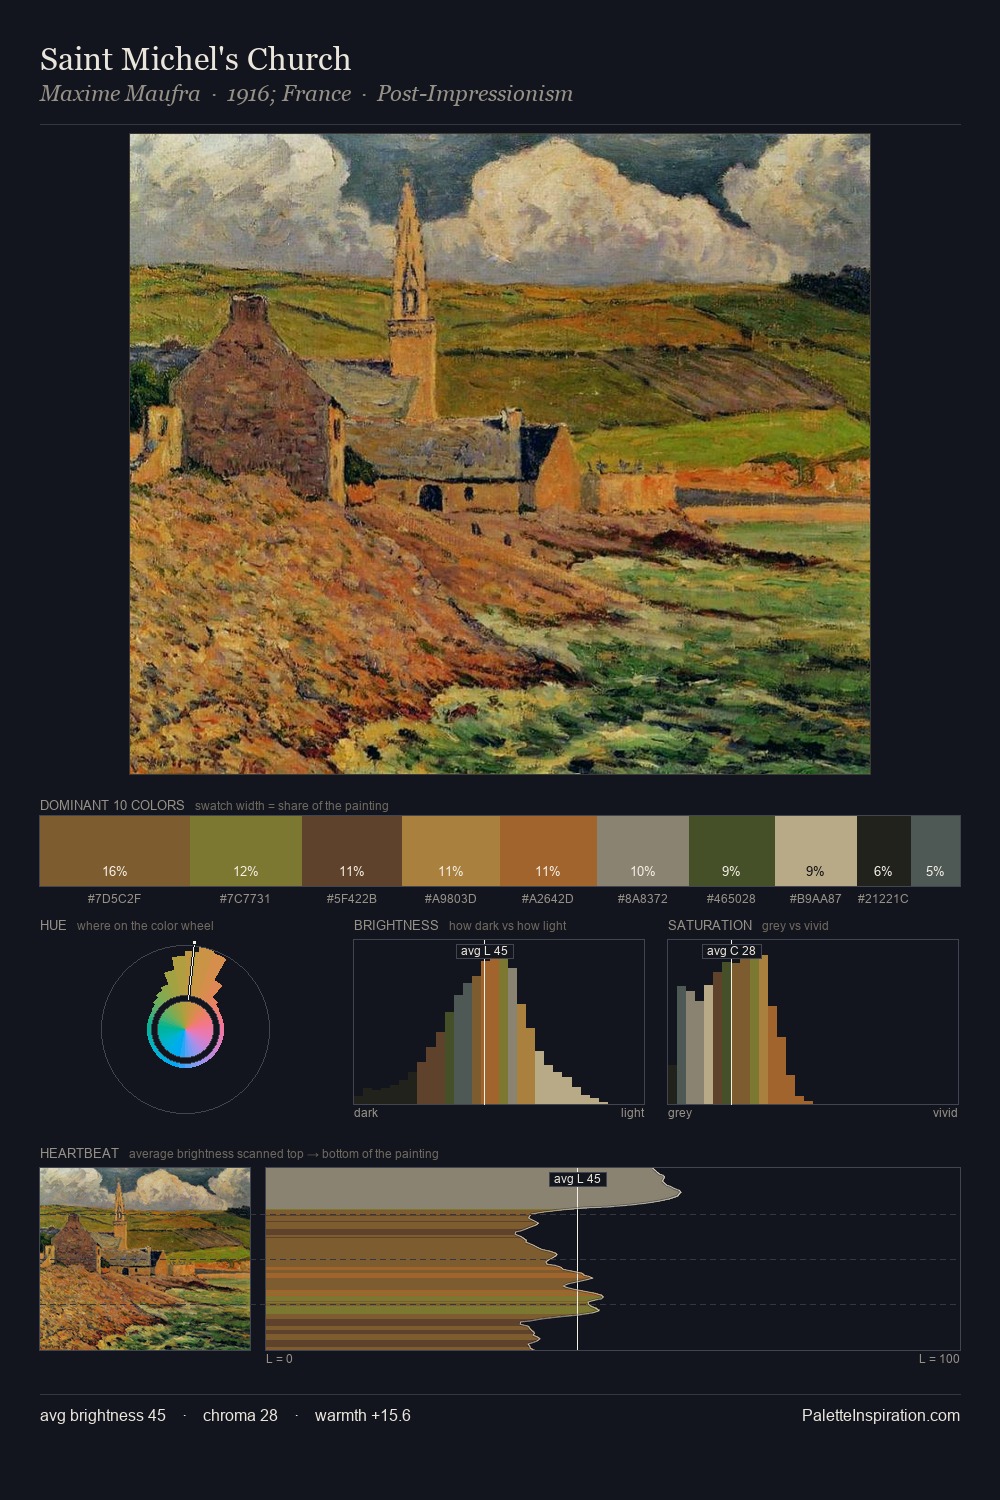The image size is (1000, 1500).
Task: Click the "chroma 28" footer stat
Action: click(240, 1415)
